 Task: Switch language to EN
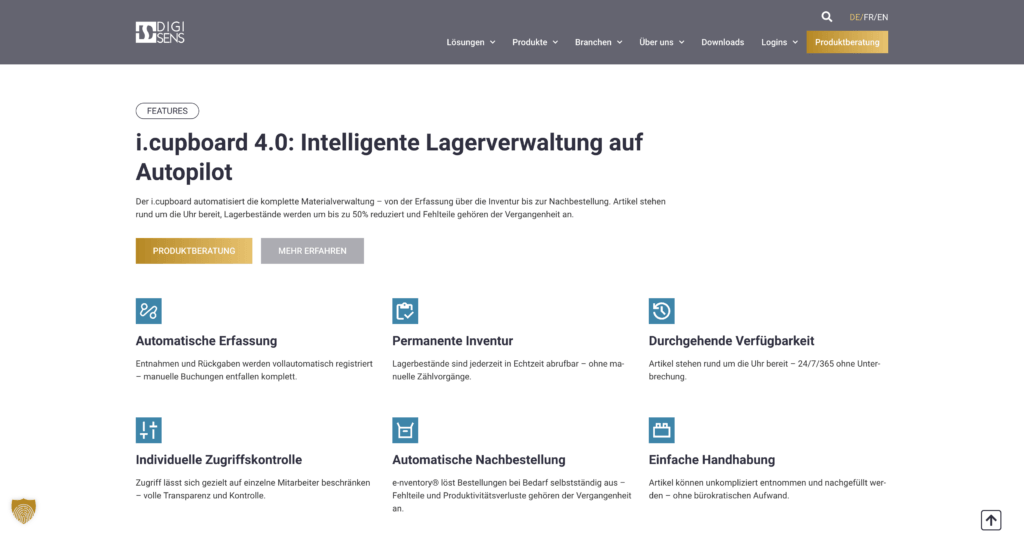(x=882, y=18)
